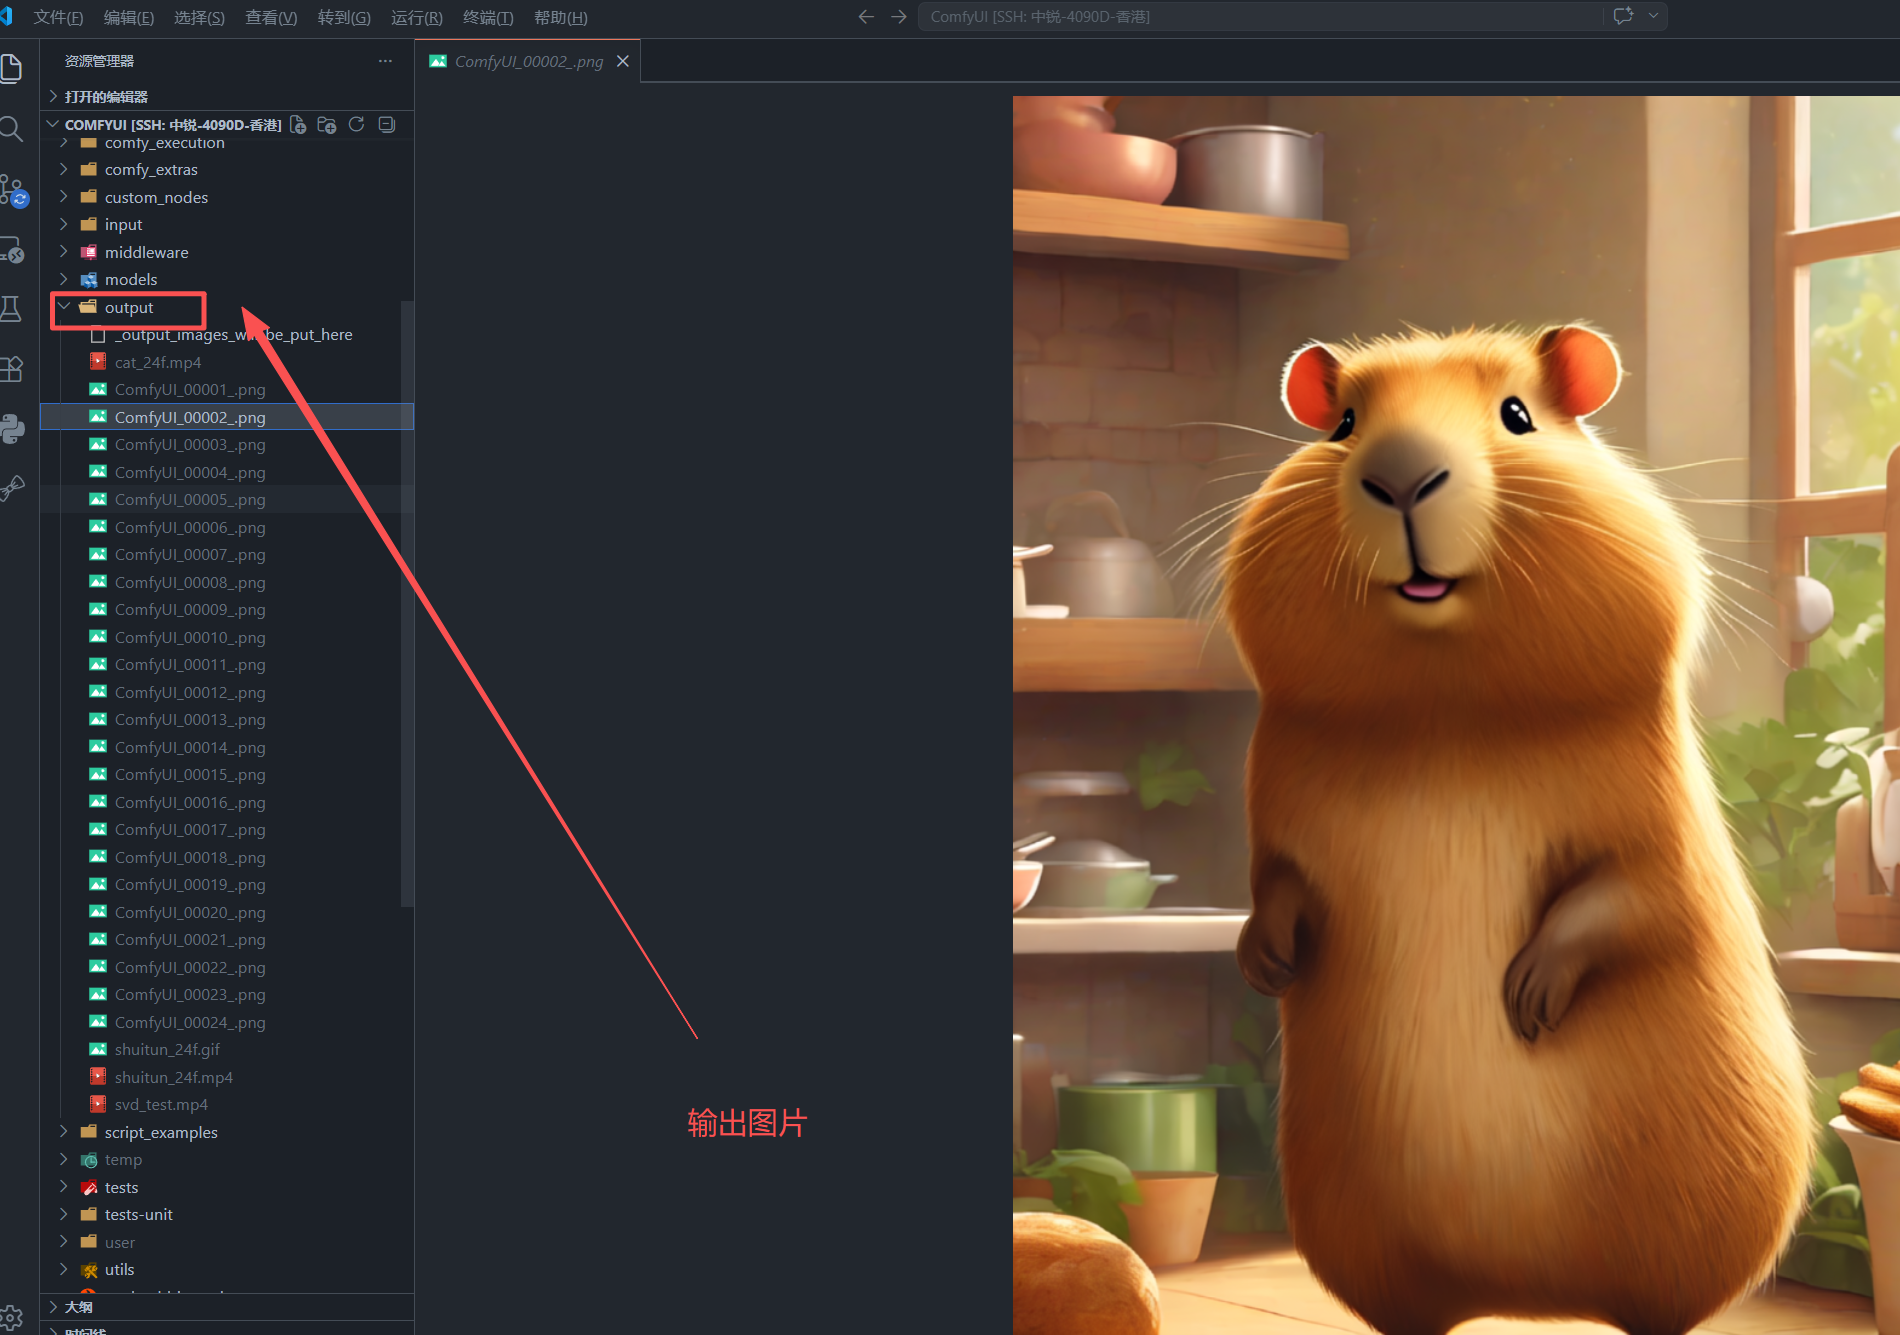
Task: Click the capybara image preview
Action: coord(1456,715)
